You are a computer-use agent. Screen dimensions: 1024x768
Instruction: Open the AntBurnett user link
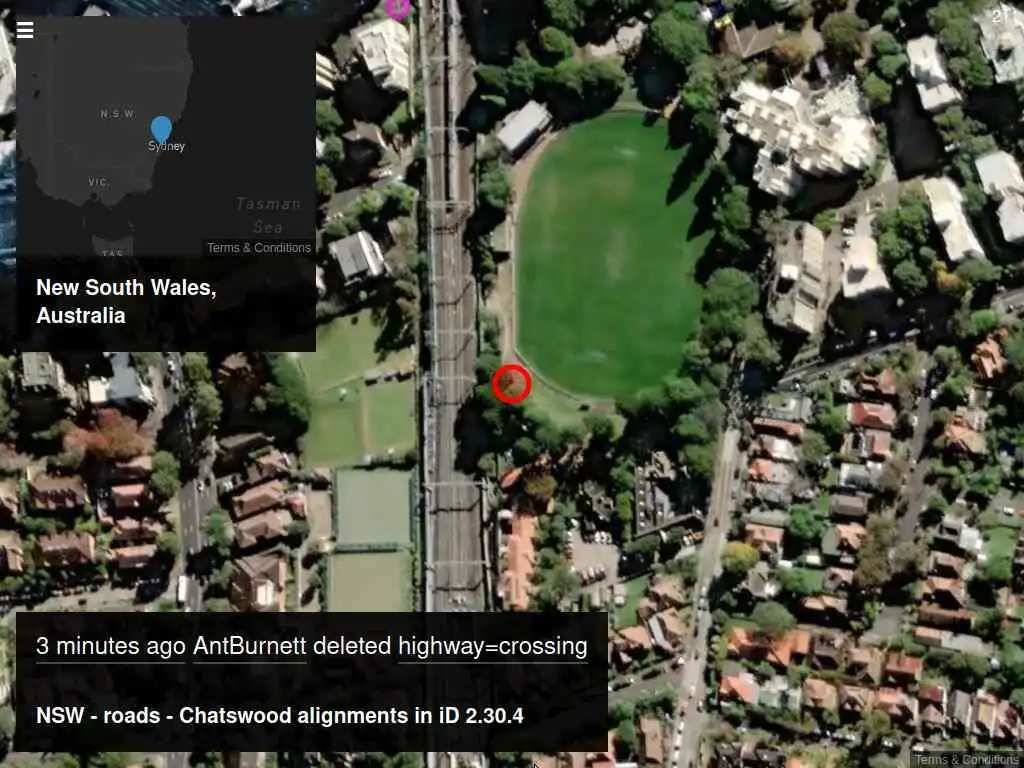point(249,646)
